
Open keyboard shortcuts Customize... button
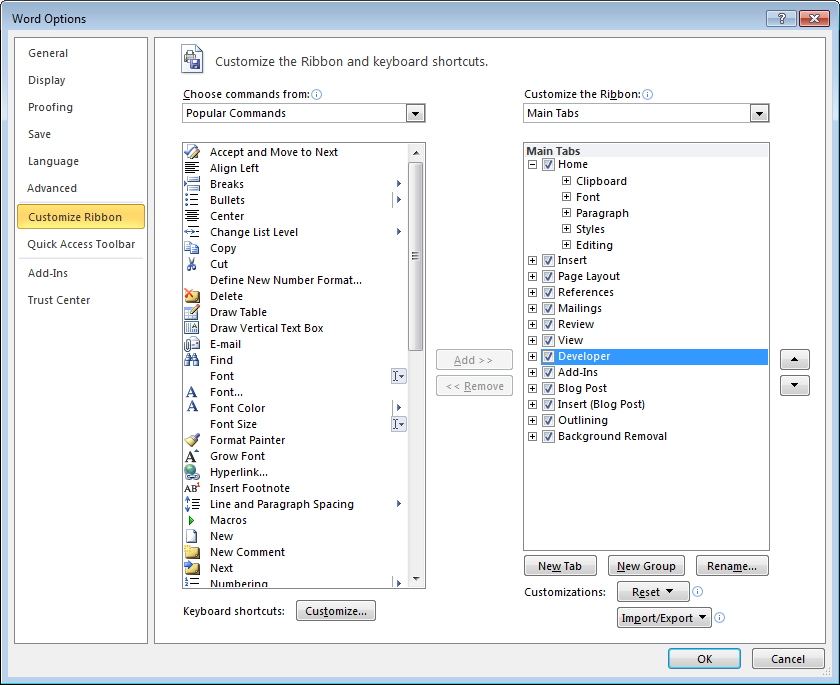(x=336, y=611)
